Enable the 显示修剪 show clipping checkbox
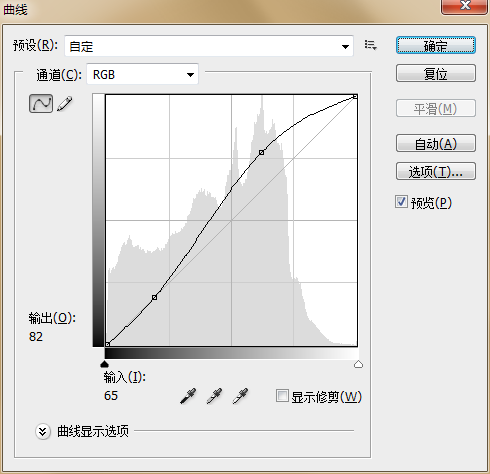 [x=282, y=396]
